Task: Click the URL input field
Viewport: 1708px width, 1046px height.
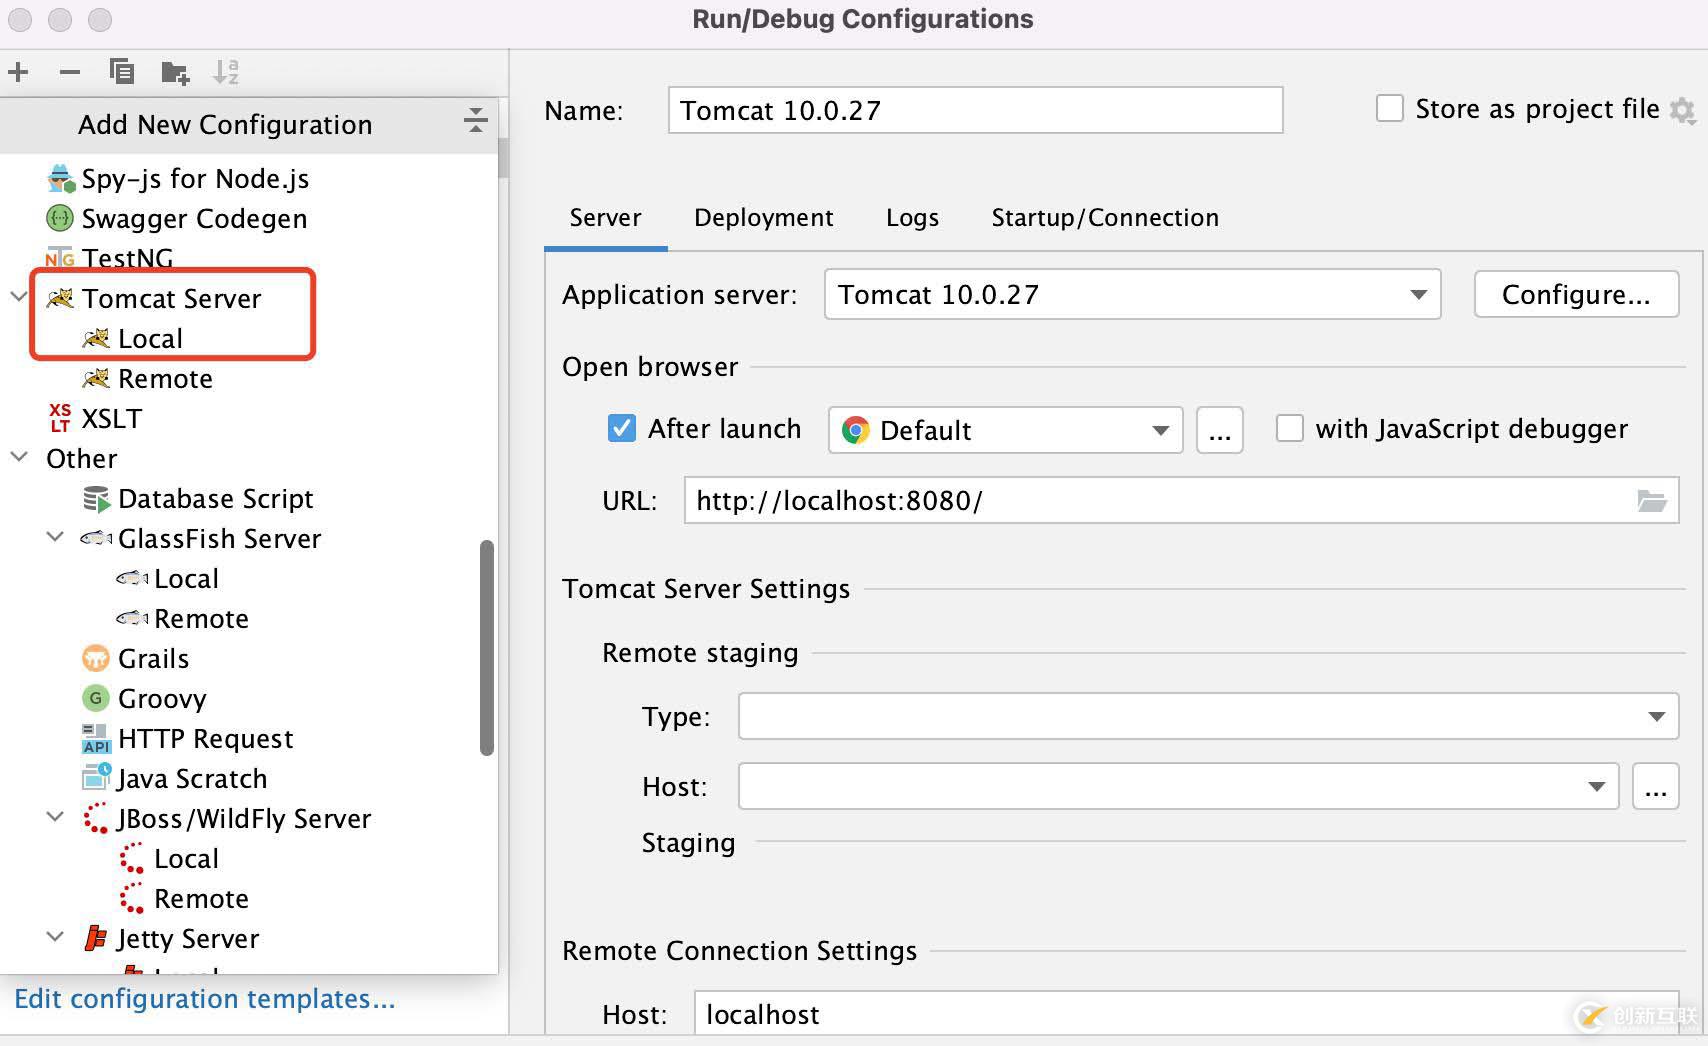Action: tap(1182, 500)
